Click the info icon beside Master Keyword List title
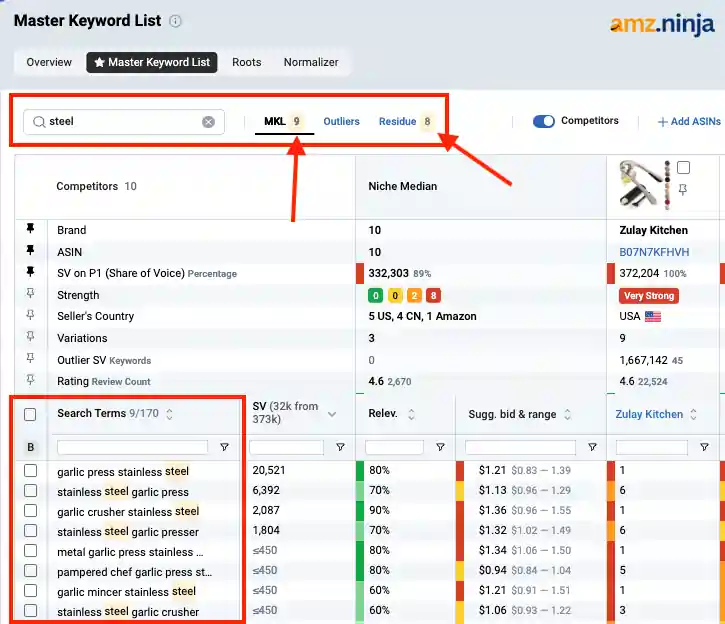The width and height of the screenshot is (725, 624). [176, 21]
